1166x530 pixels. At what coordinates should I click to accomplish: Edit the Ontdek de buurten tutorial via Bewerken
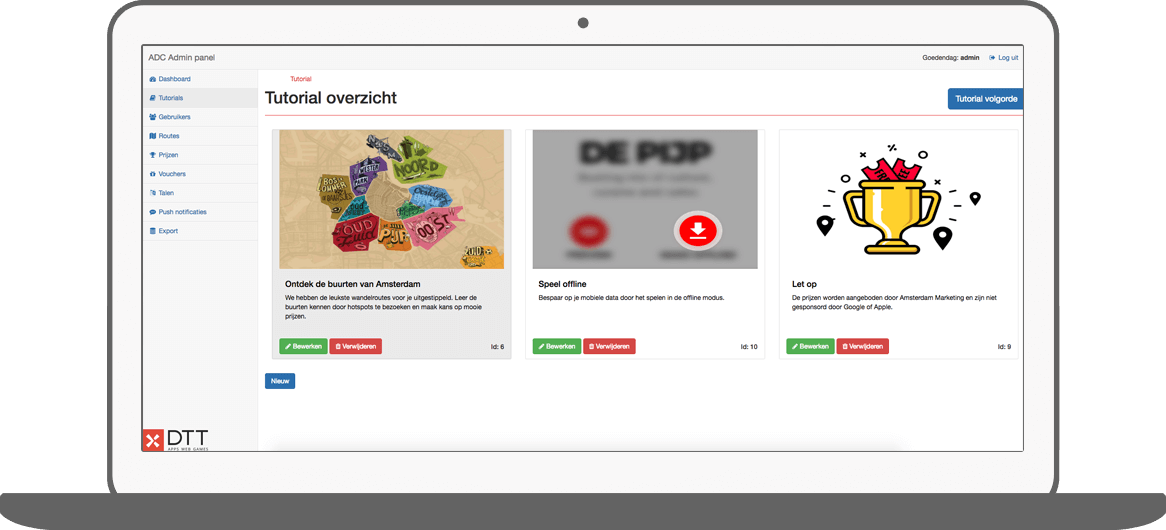click(x=303, y=346)
